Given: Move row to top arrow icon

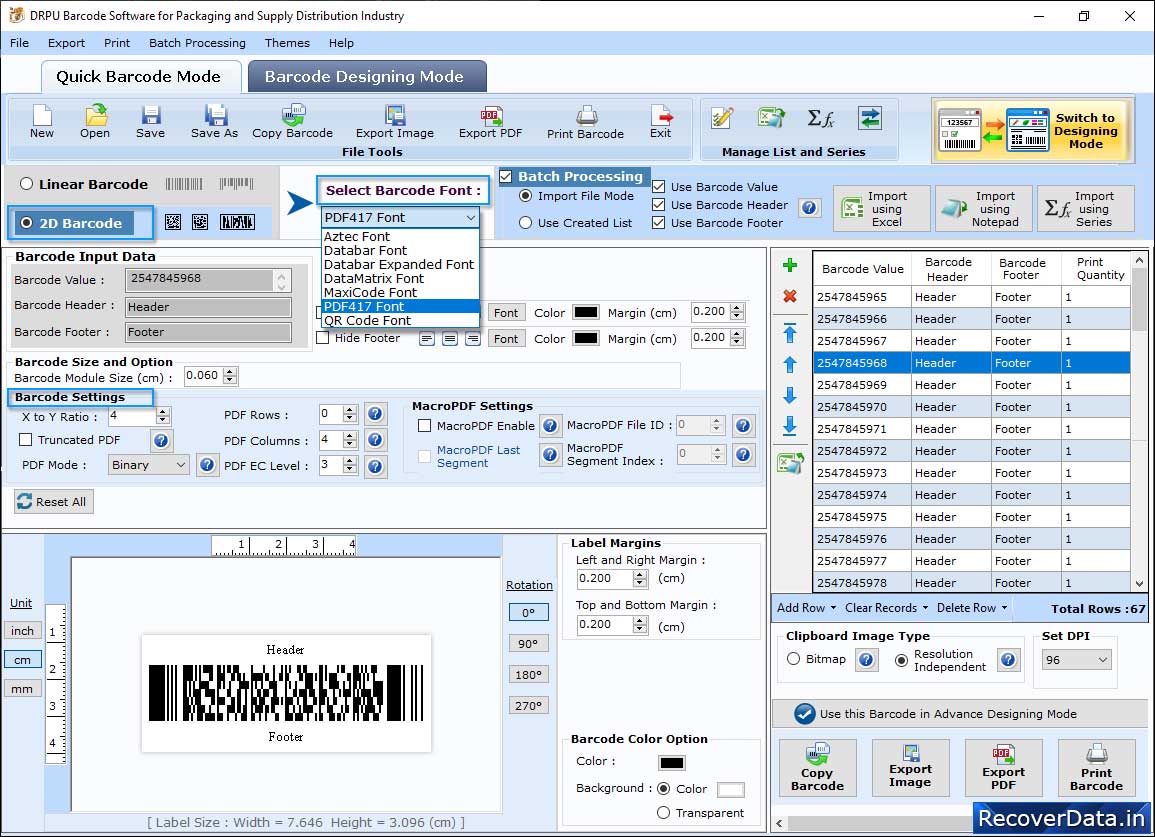Looking at the screenshot, I should (x=790, y=333).
